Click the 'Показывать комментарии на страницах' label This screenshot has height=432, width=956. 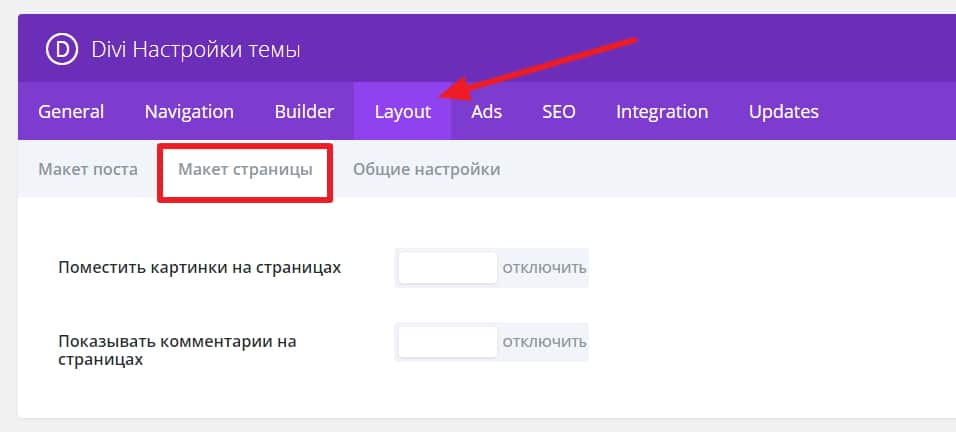pos(178,350)
